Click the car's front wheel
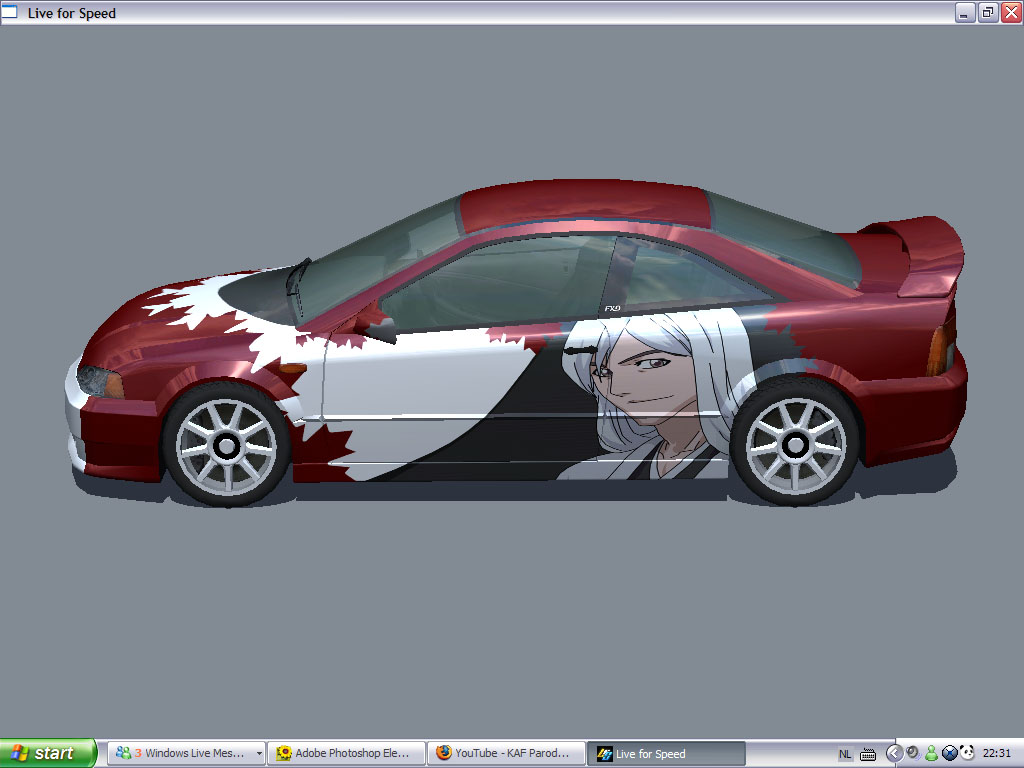The image size is (1024, 768). [227, 446]
